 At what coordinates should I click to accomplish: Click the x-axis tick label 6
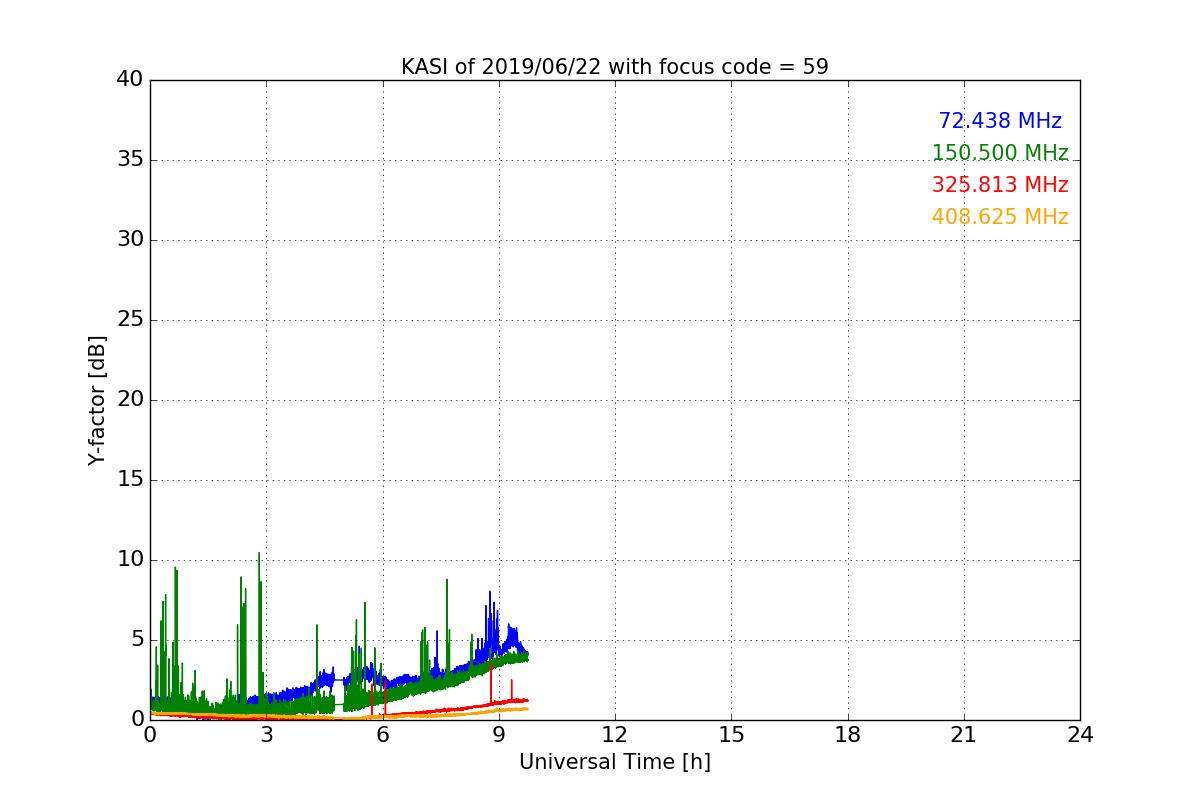point(383,735)
